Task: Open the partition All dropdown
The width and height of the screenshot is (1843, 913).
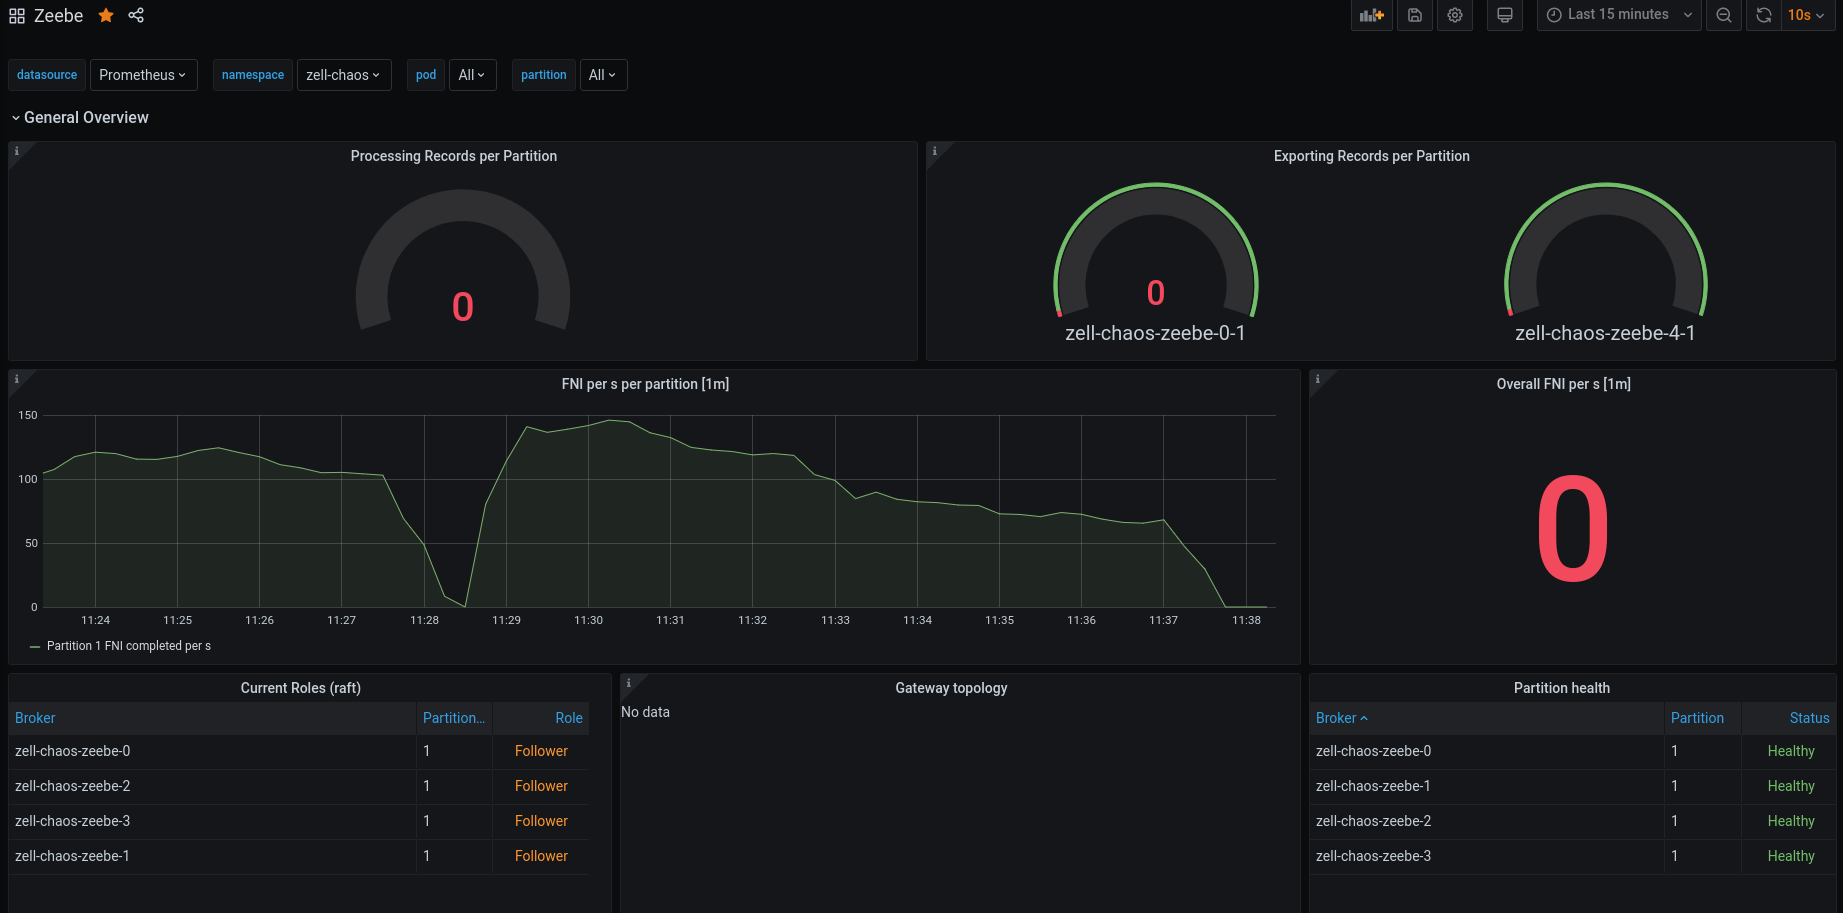Action: (602, 75)
